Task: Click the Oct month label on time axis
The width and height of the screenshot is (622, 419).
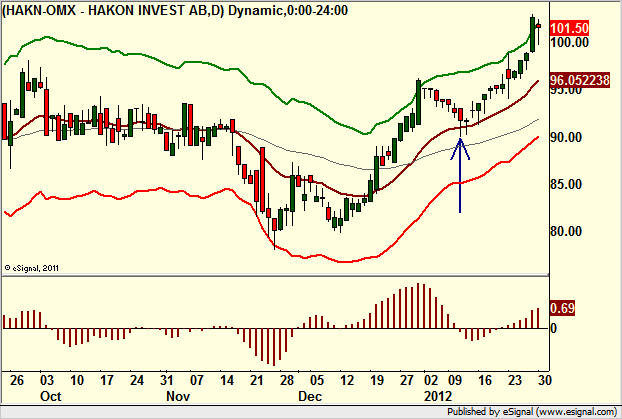Action: click(51, 396)
